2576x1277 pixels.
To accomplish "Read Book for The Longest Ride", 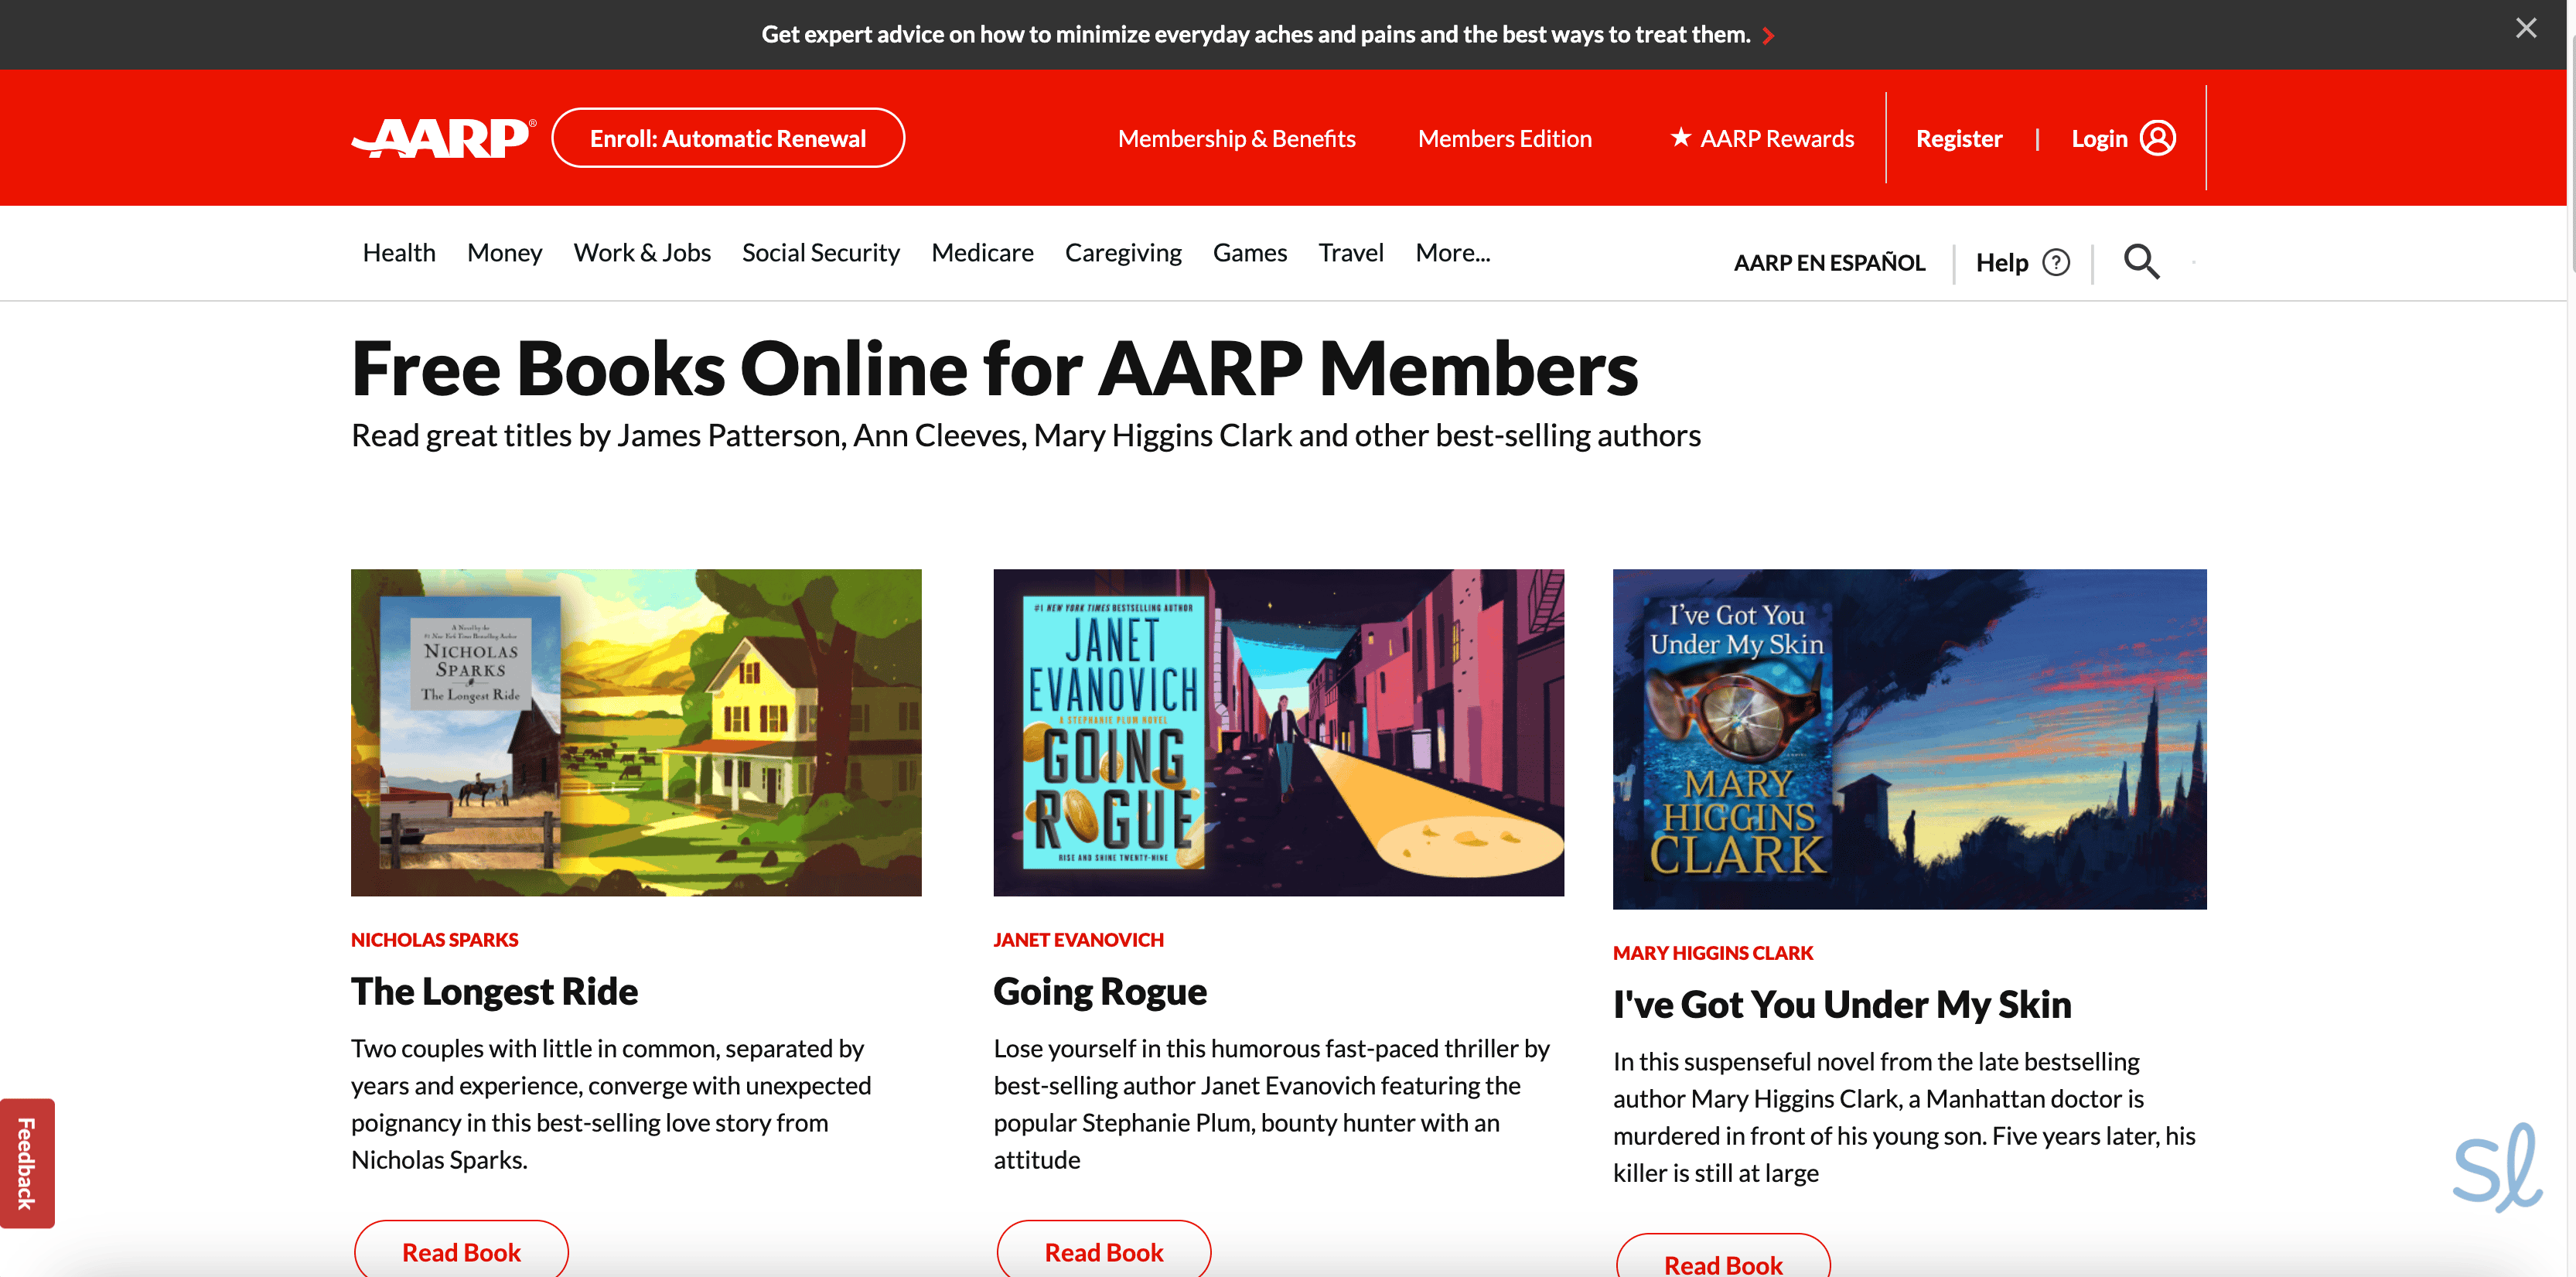I will (461, 1251).
